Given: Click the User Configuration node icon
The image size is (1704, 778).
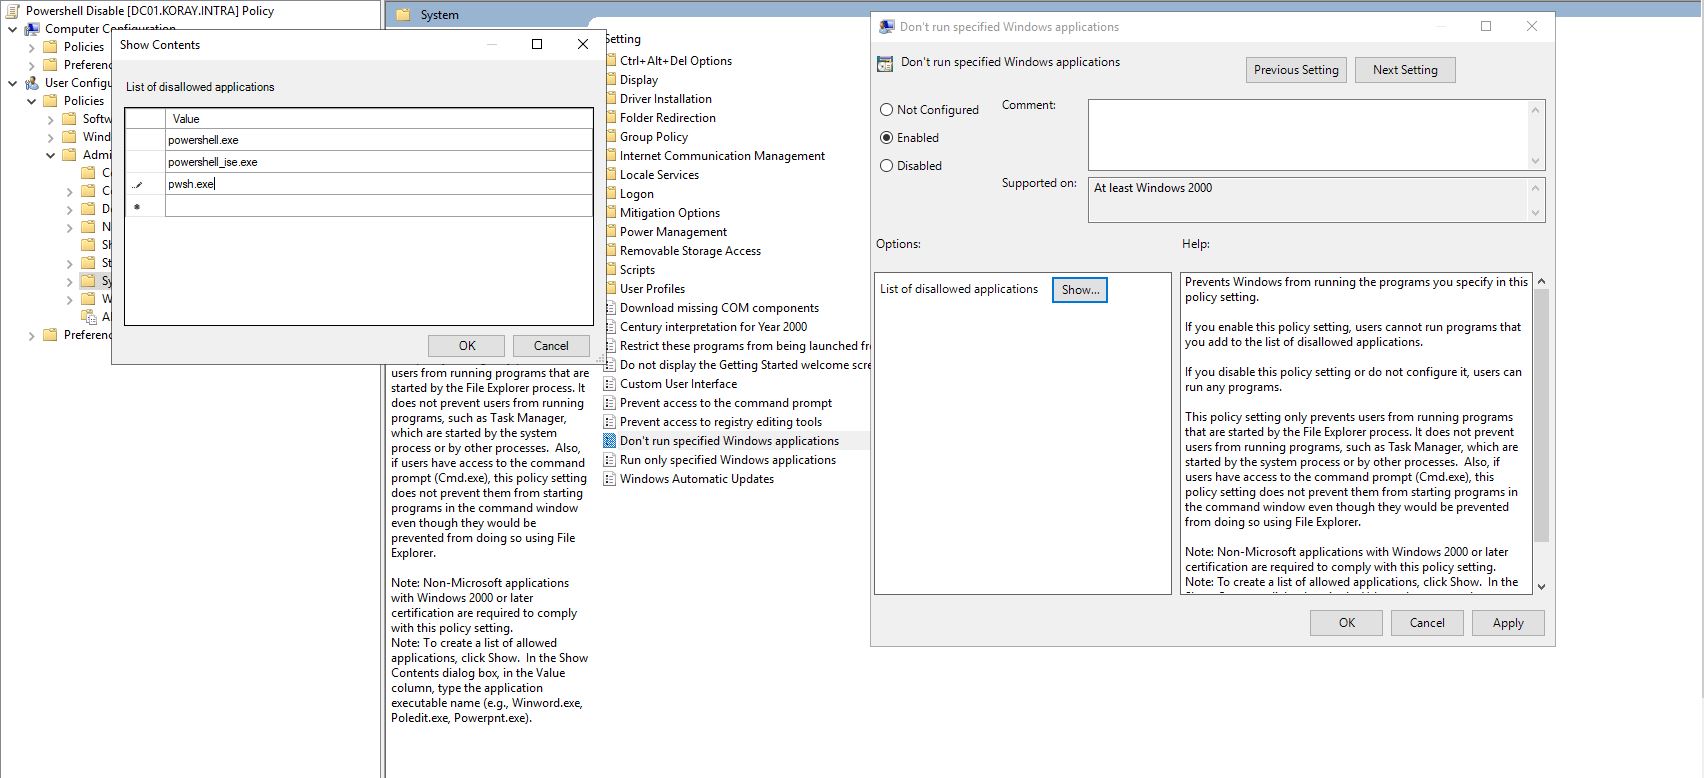Looking at the screenshot, I should click(32, 83).
